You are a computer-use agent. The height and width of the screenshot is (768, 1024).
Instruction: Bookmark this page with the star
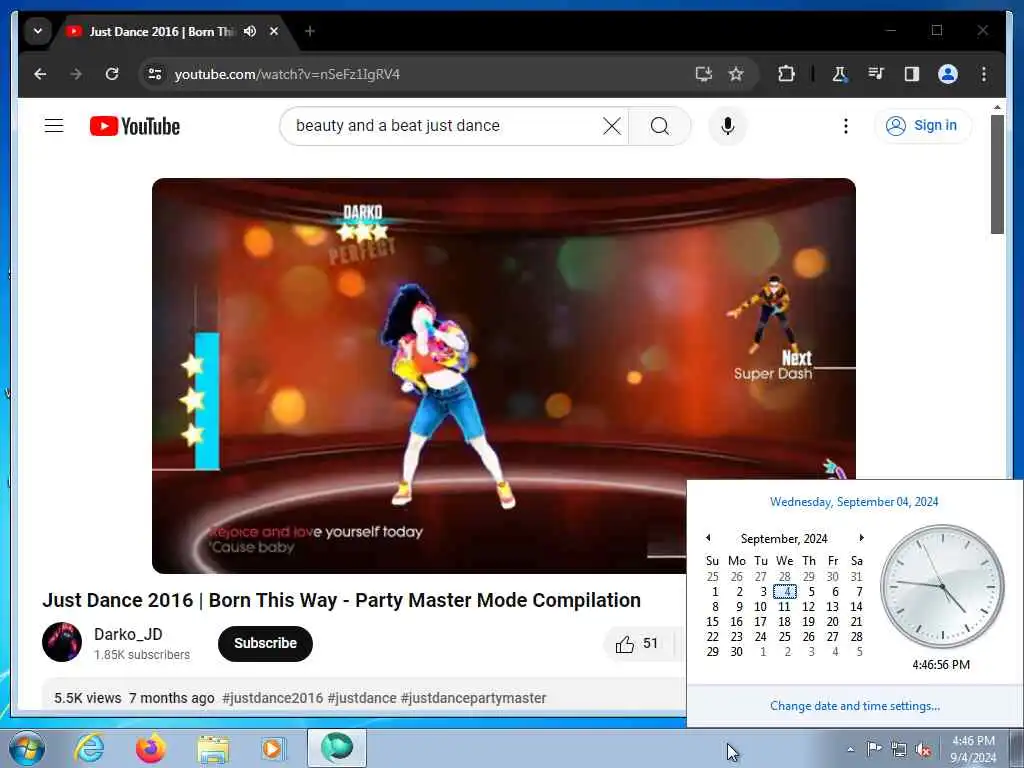(736, 74)
